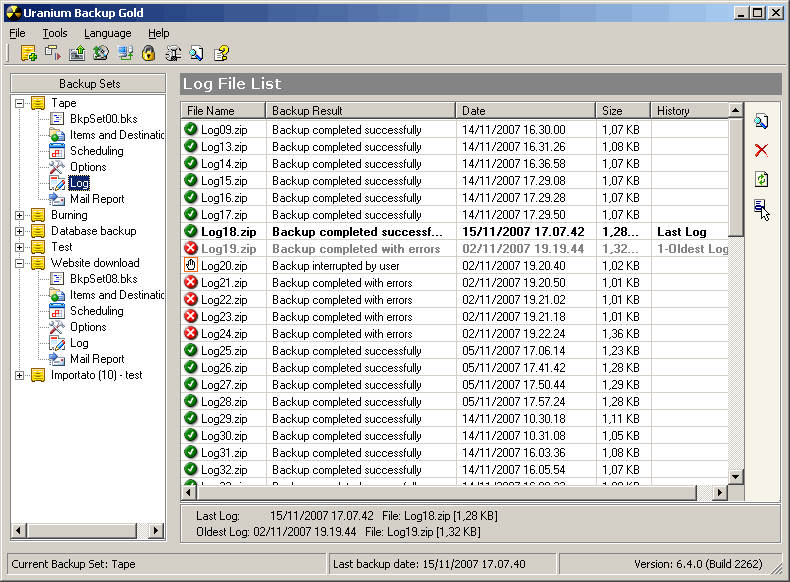Collapse the Tape backup set node

point(19,103)
